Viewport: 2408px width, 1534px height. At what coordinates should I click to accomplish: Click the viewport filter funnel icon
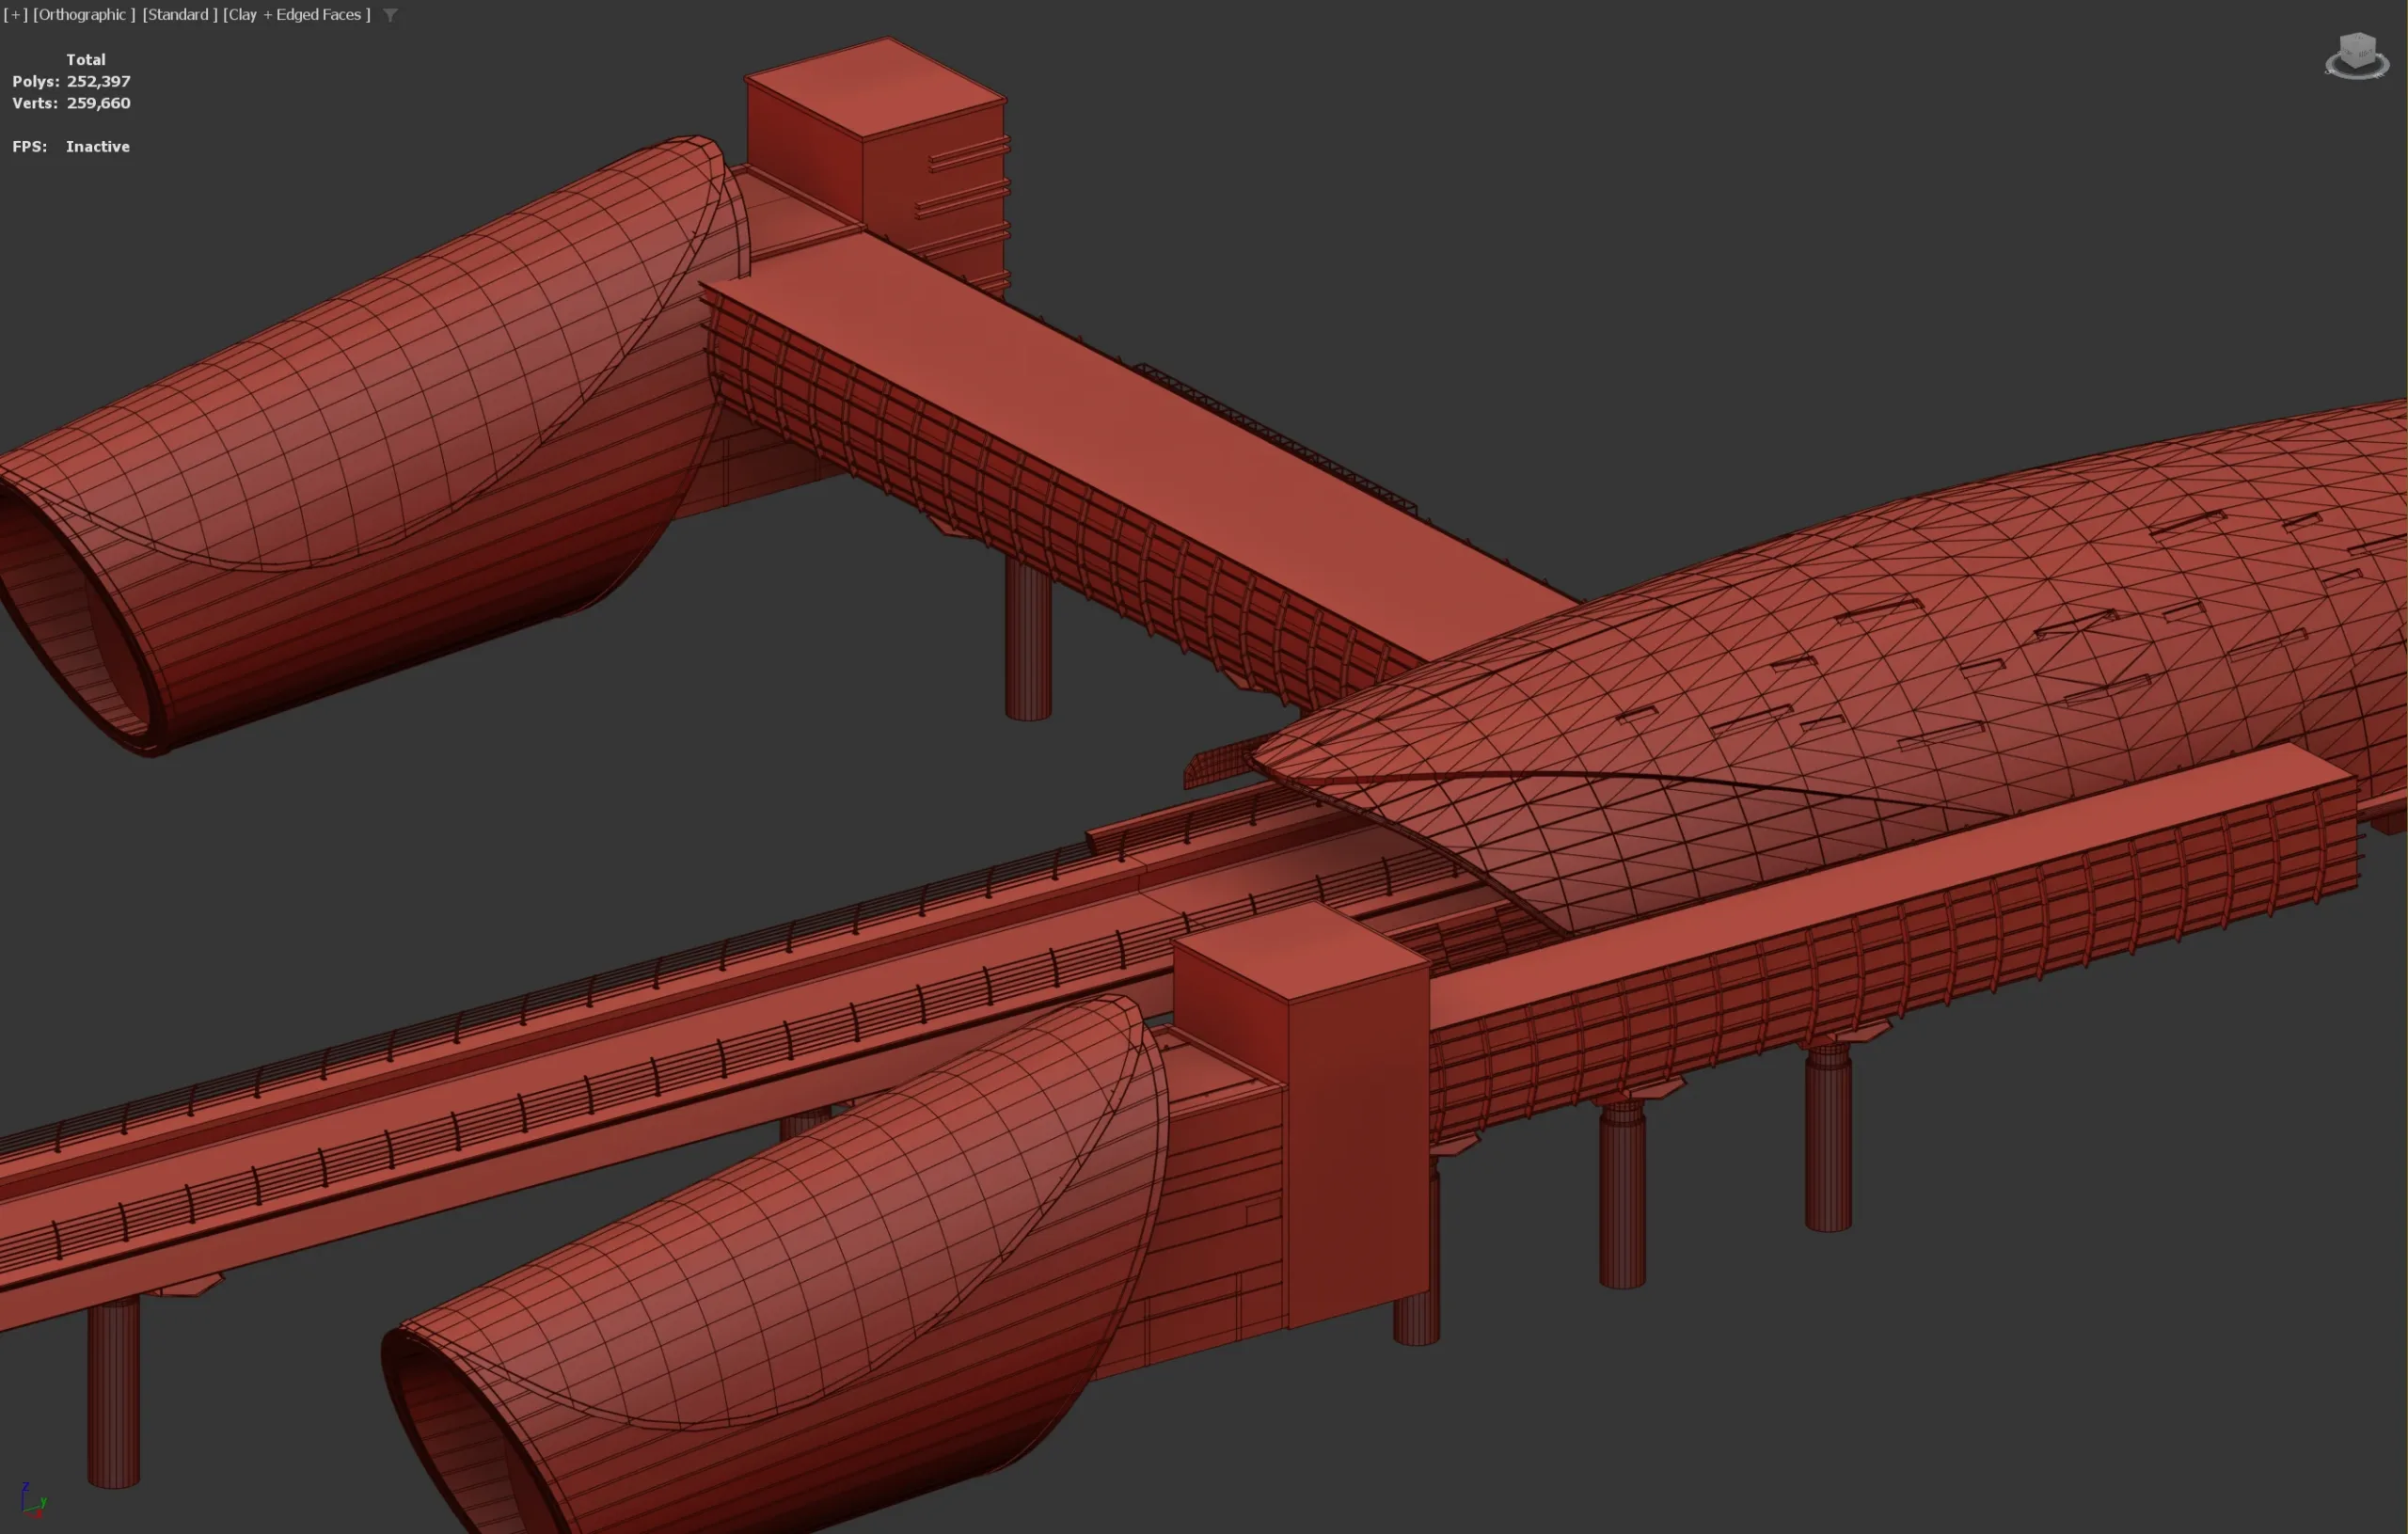[x=391, y=15]
